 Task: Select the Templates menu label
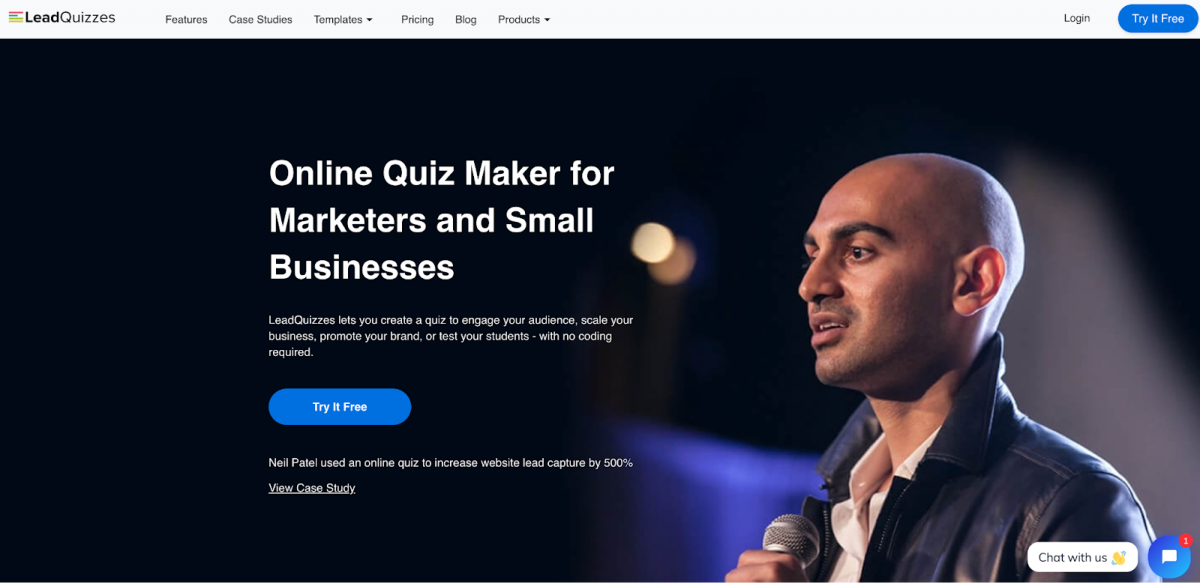pyautogui.click(x=338, y=19)
